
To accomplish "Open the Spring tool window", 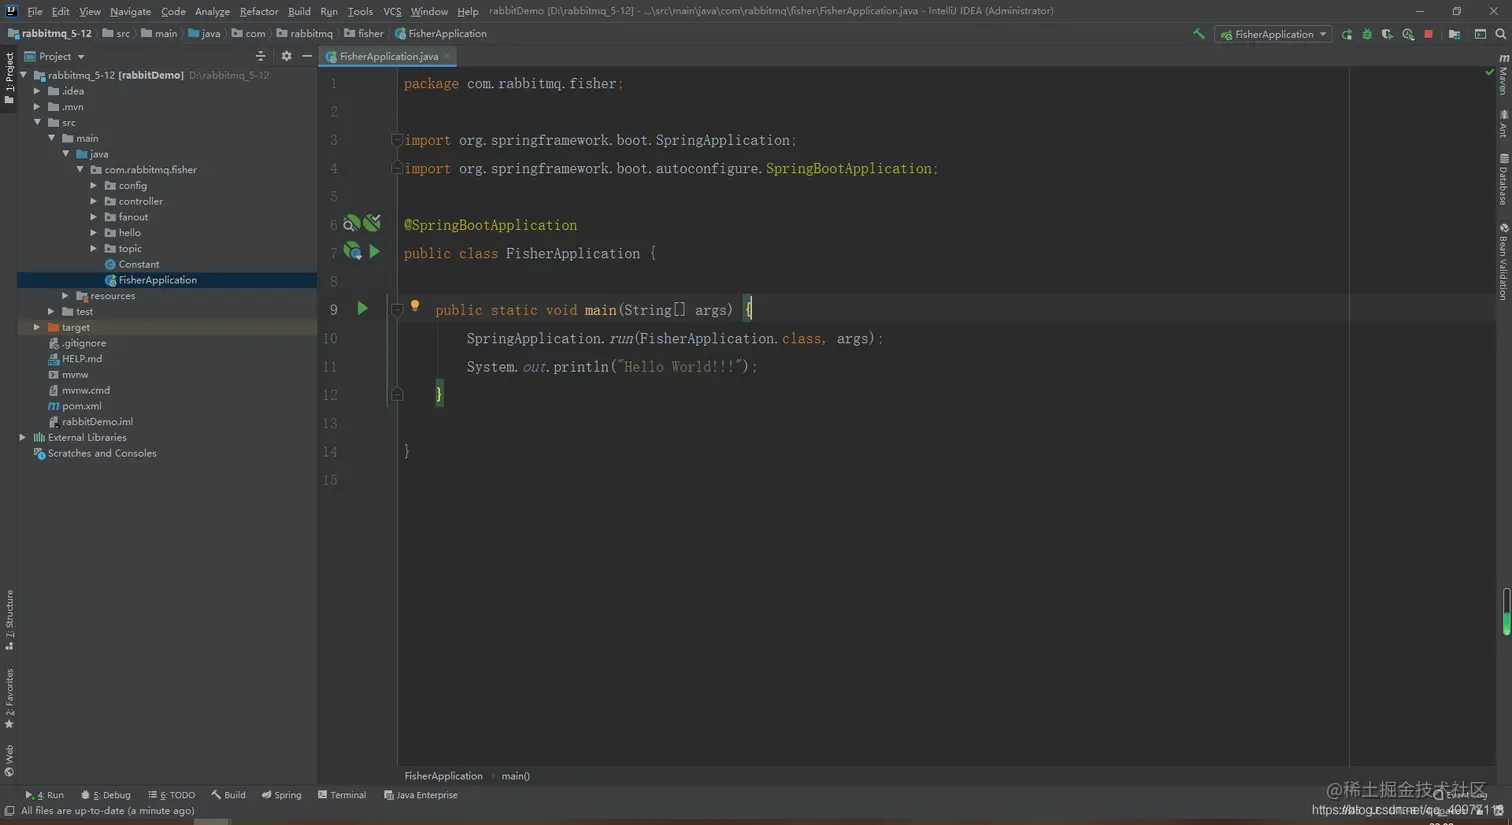I will (x=281, y=795).
